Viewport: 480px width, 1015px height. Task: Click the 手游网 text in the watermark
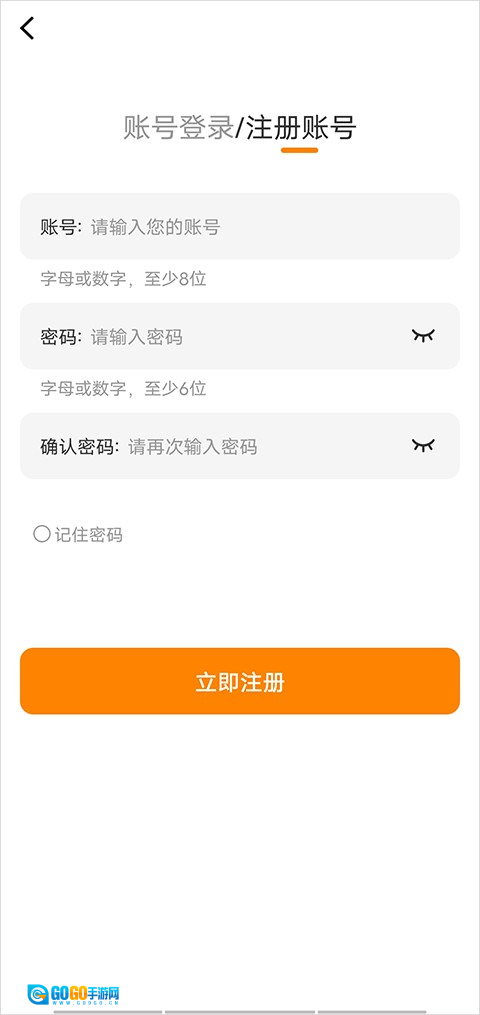coord(103,992)
